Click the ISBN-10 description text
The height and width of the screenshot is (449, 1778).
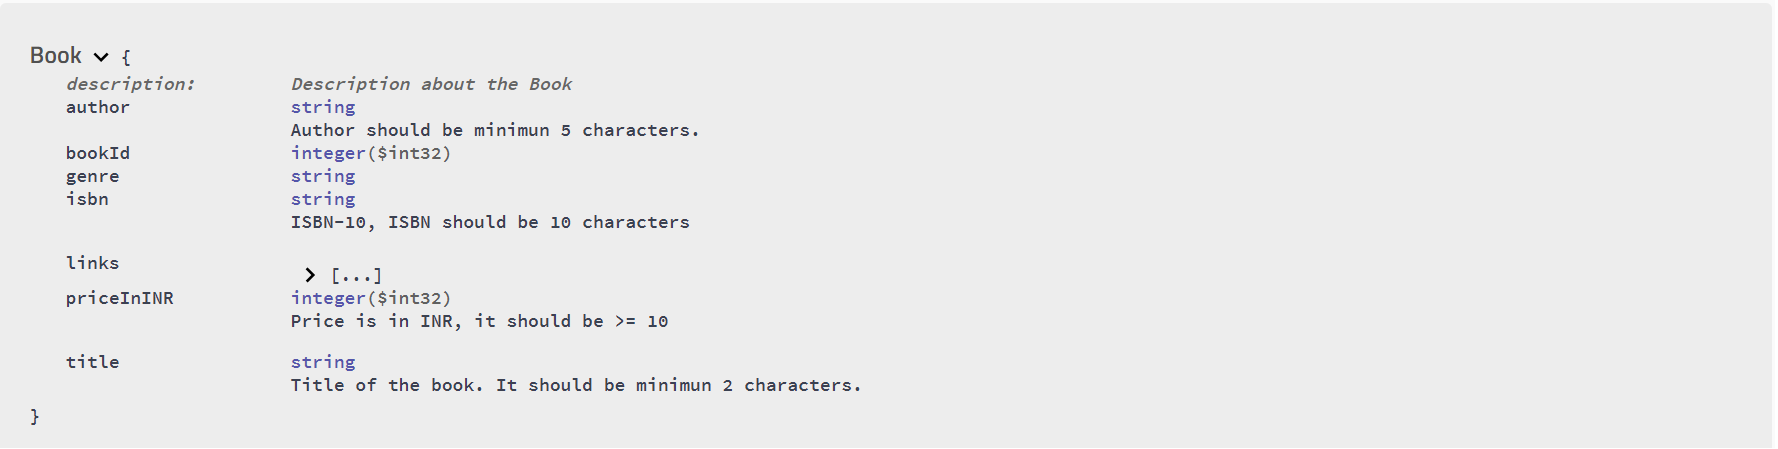pyautogui.click(x=490, y=222)
